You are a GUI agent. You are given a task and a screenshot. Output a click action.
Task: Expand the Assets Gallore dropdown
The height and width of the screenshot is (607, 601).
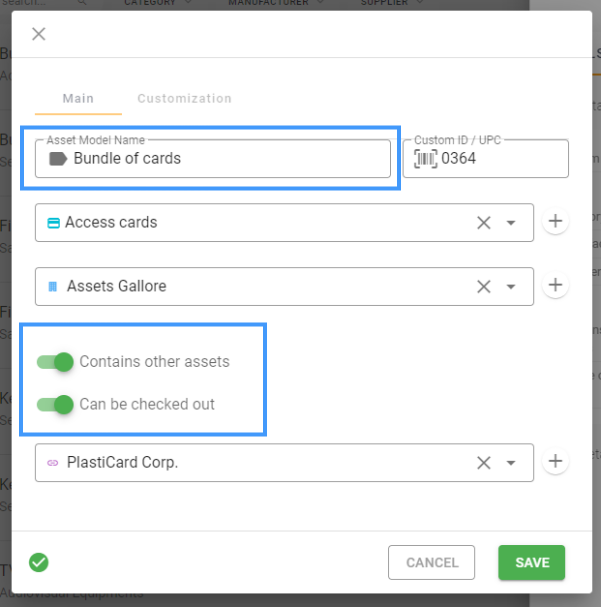(x=511, y=287)
